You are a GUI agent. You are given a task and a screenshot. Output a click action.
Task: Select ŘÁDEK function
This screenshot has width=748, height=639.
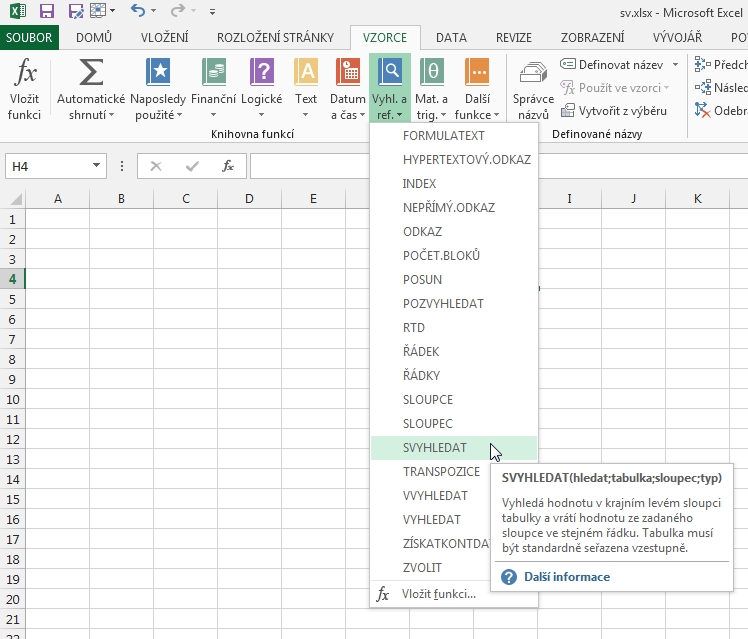point(454,351)
